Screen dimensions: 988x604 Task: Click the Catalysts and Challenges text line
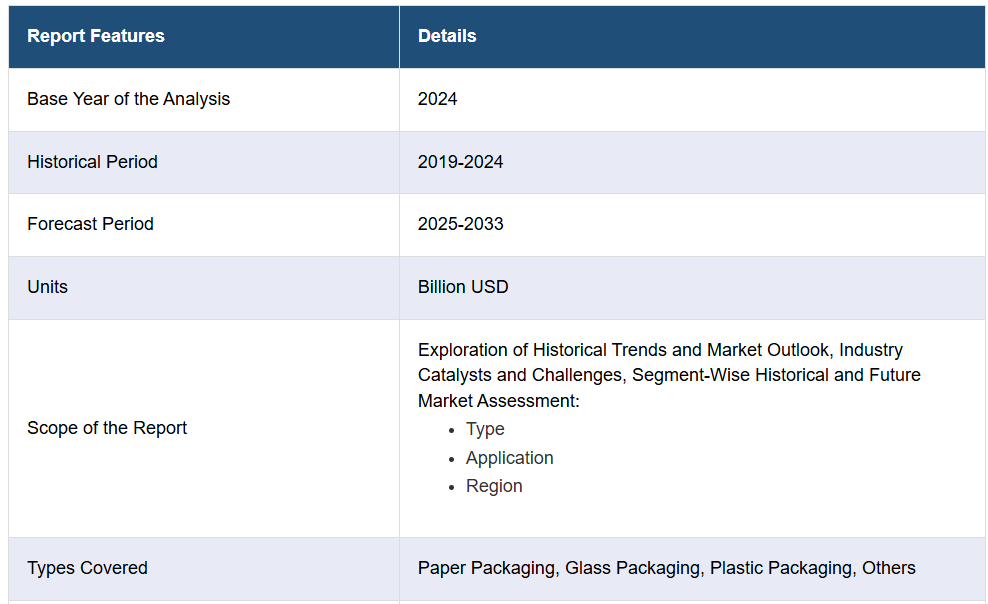(669, 375)
